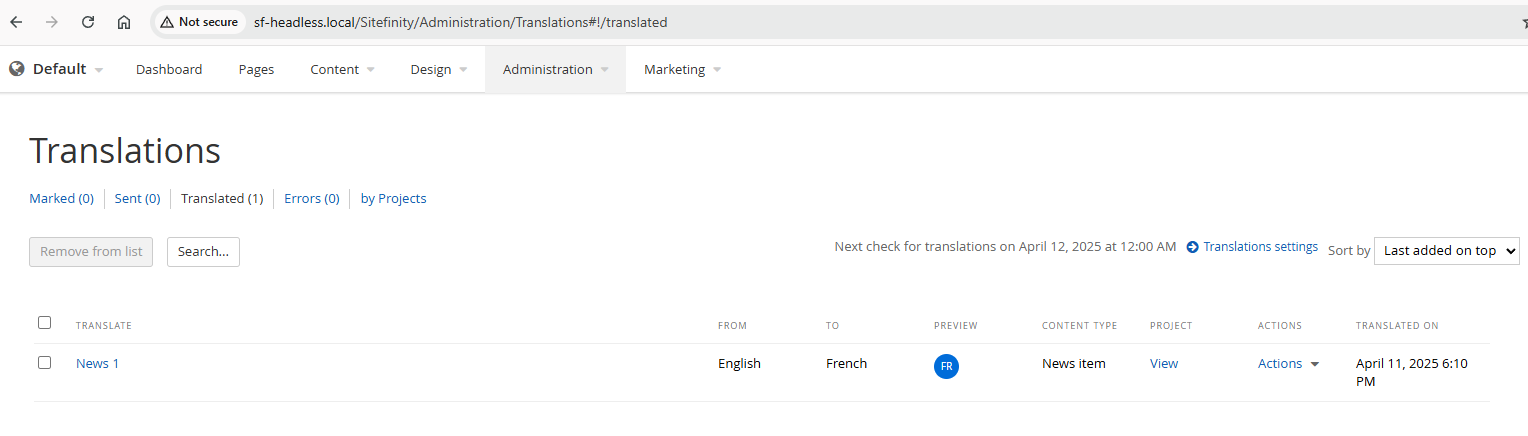Click the browser address bar URL

coord(460,22)
